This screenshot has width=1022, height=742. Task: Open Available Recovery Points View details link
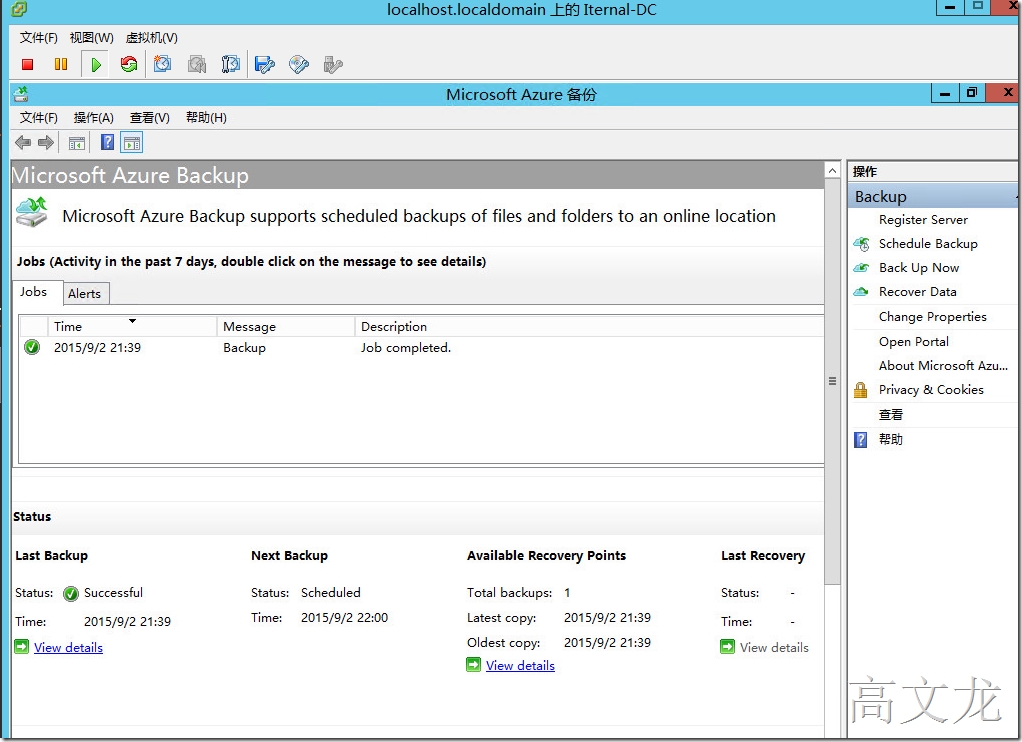click(520, 666)
